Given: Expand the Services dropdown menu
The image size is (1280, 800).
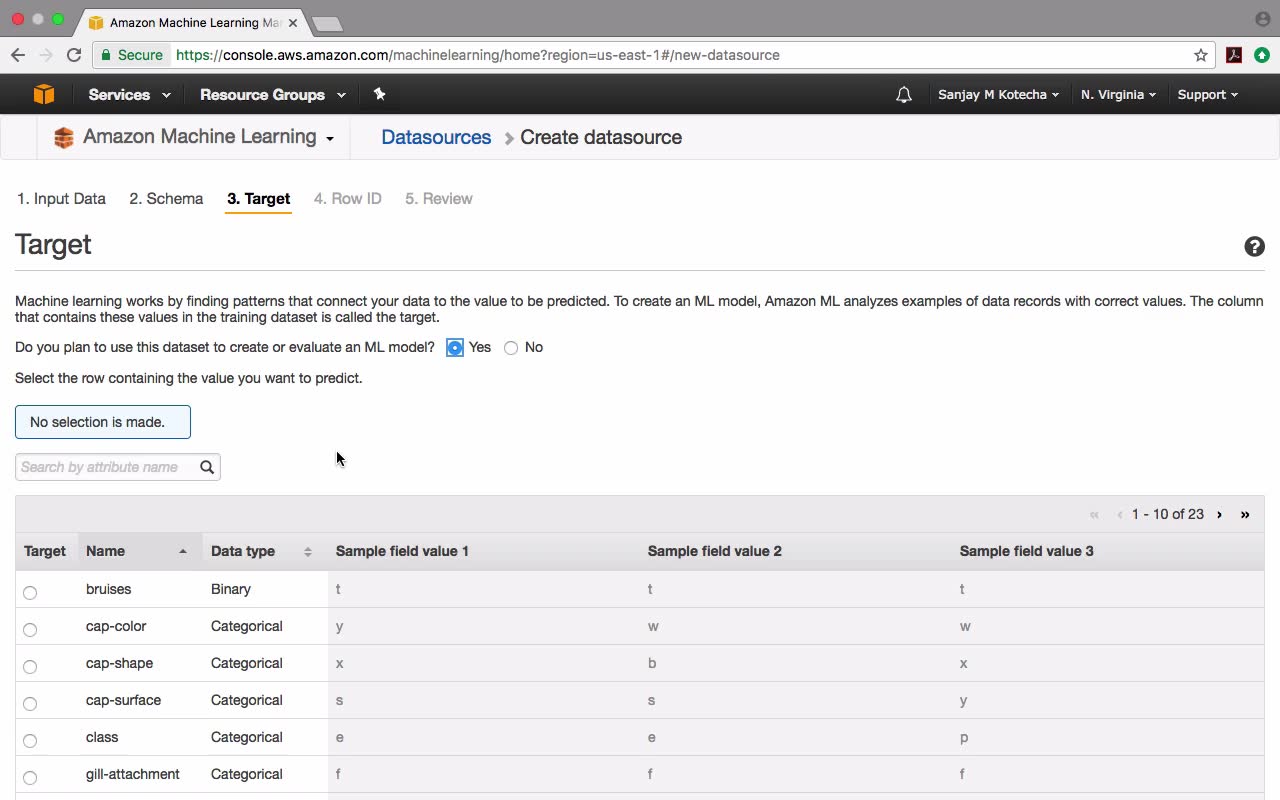Looking at the screenshot, I should tap(129, 95).
